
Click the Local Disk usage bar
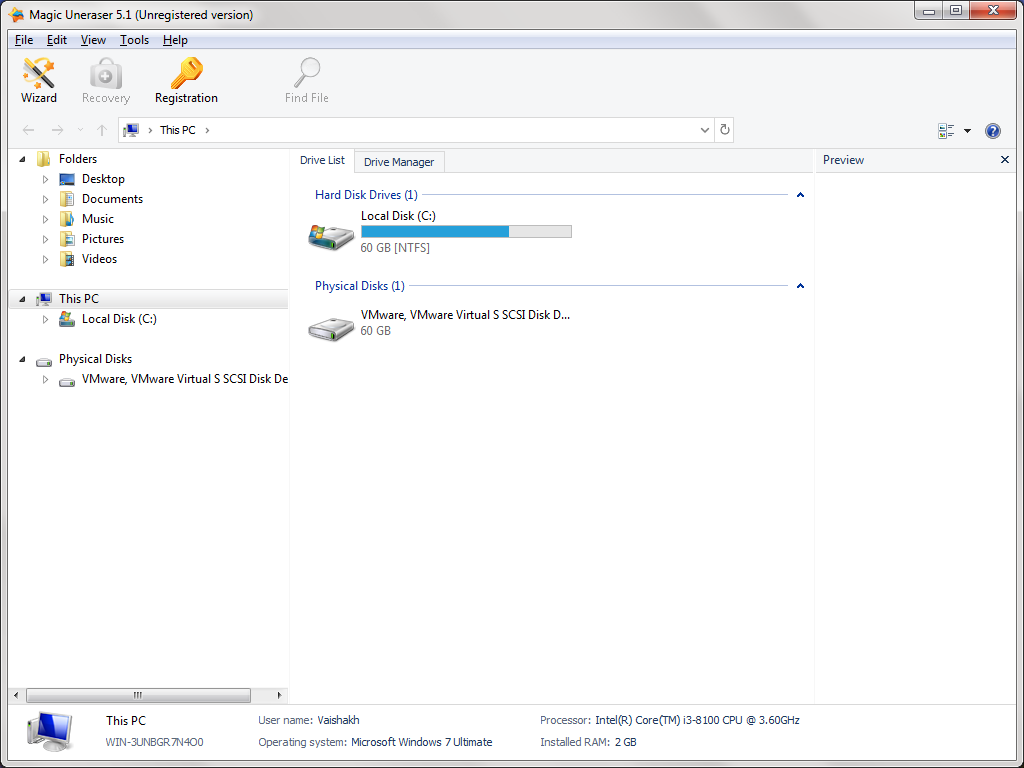click(466, 232)
